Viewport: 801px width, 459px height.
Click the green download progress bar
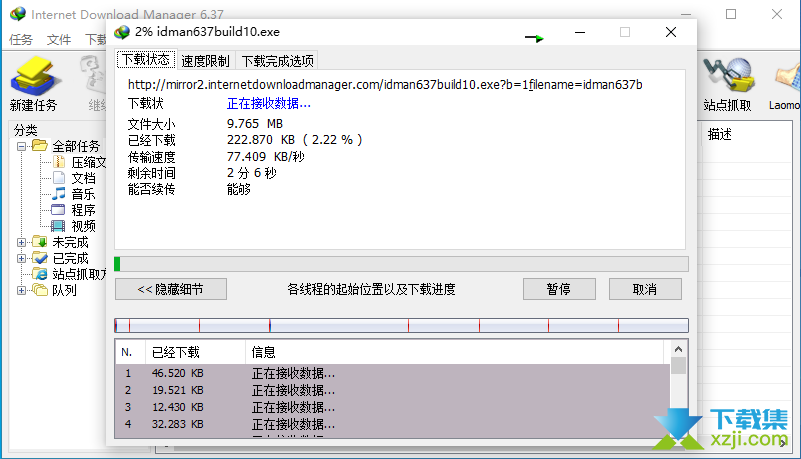click(402, 264)
